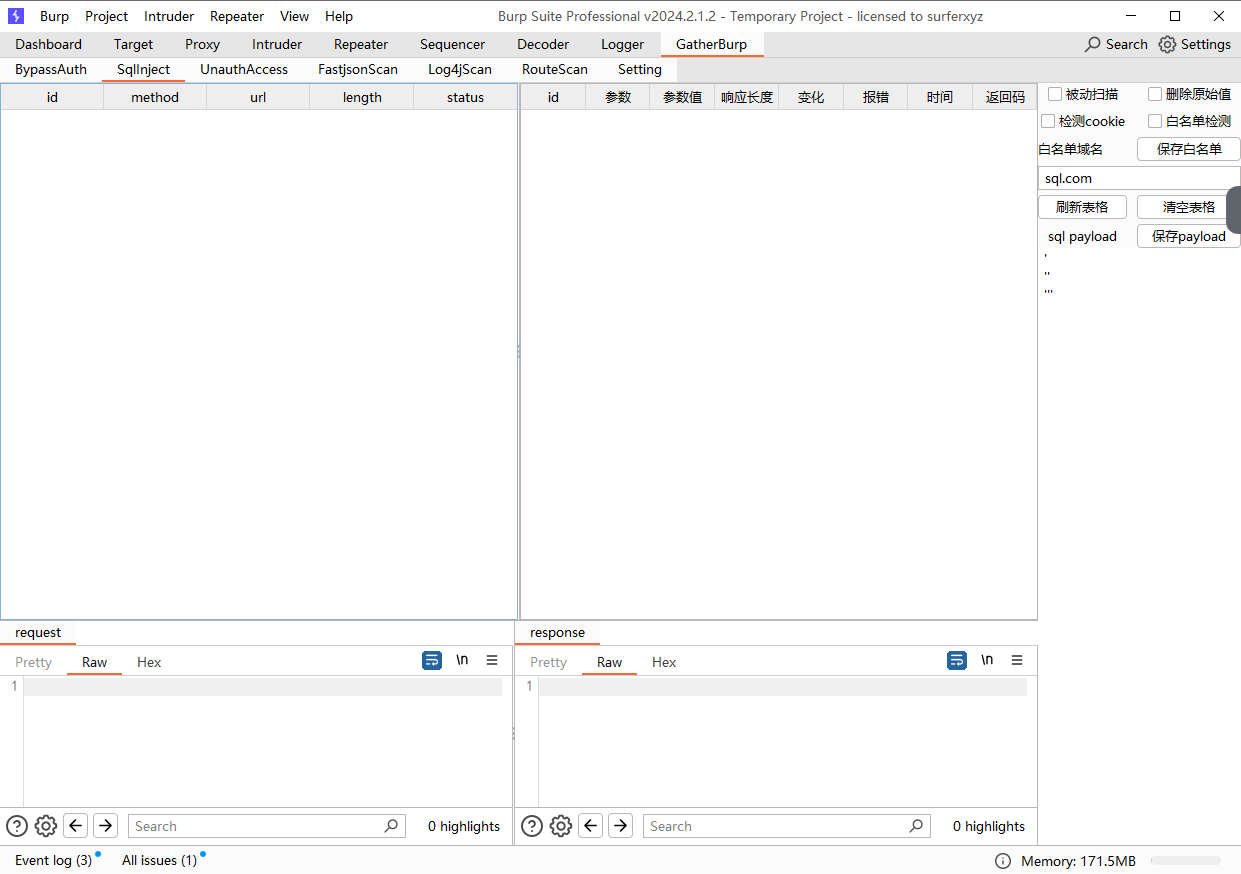Open the Help menu
1241x874 pixels.
[339, 16]
